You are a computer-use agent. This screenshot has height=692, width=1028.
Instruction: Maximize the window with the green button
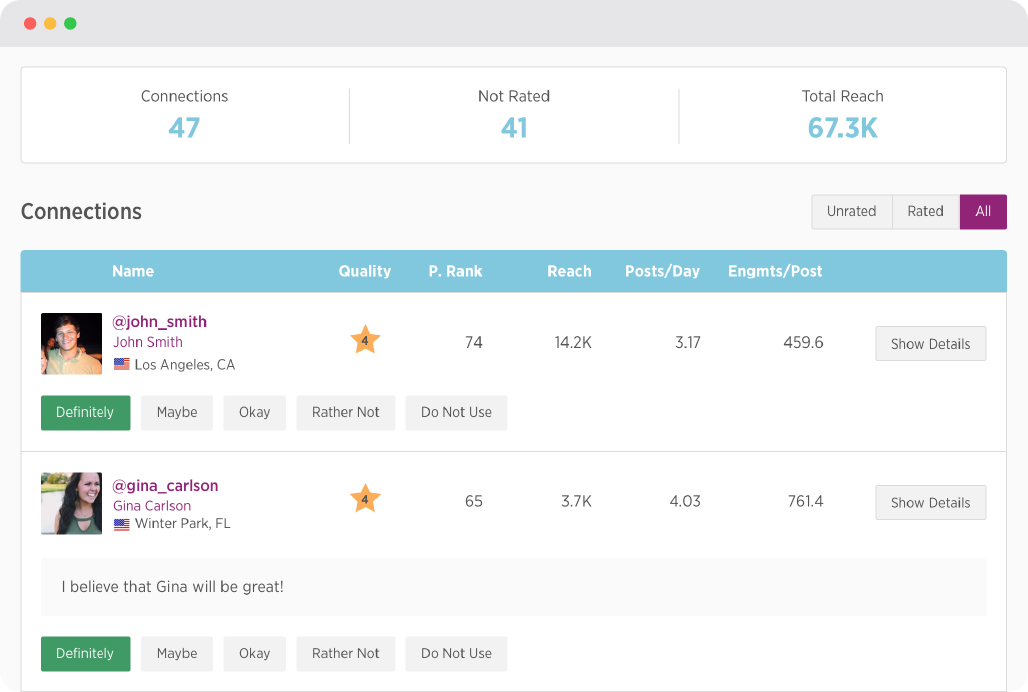[70, 24]
